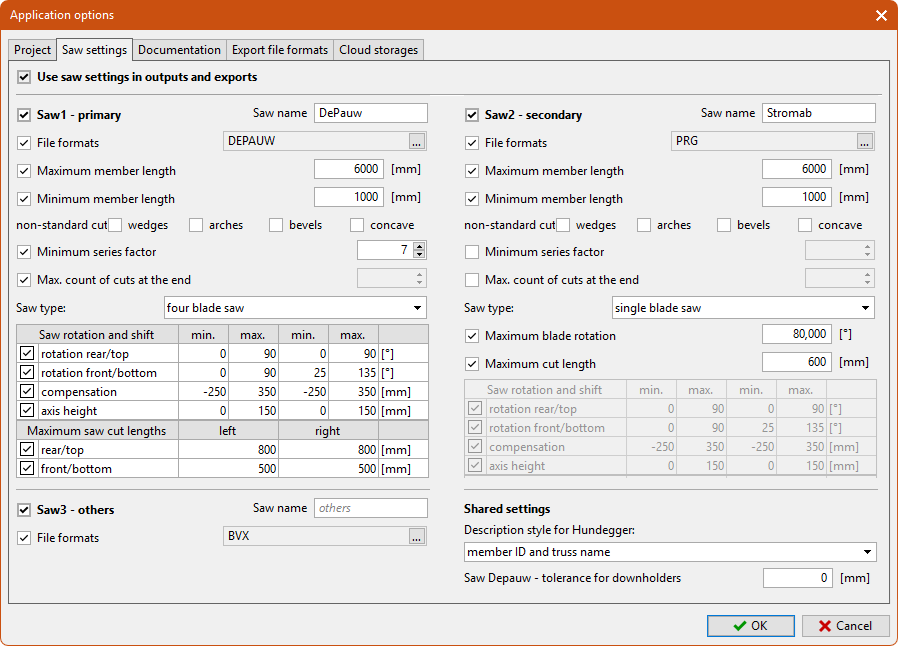Open the browse button beside PRG file format
The width and height of the screenshot is (898, 646).
(x=865, y=142)
